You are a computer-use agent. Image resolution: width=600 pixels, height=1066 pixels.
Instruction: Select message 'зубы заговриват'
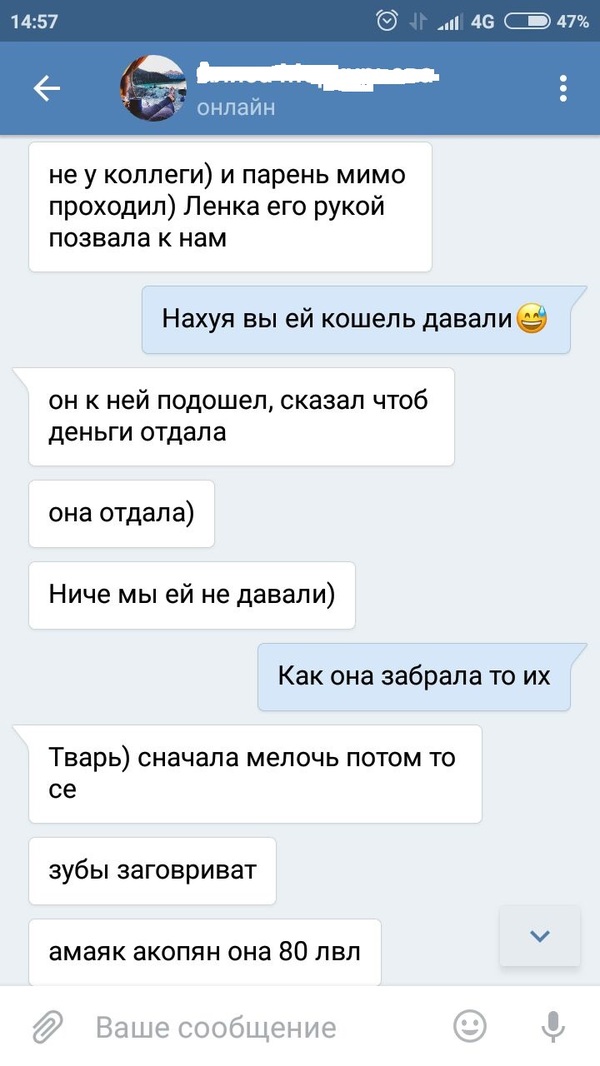[x=152, y=871]
